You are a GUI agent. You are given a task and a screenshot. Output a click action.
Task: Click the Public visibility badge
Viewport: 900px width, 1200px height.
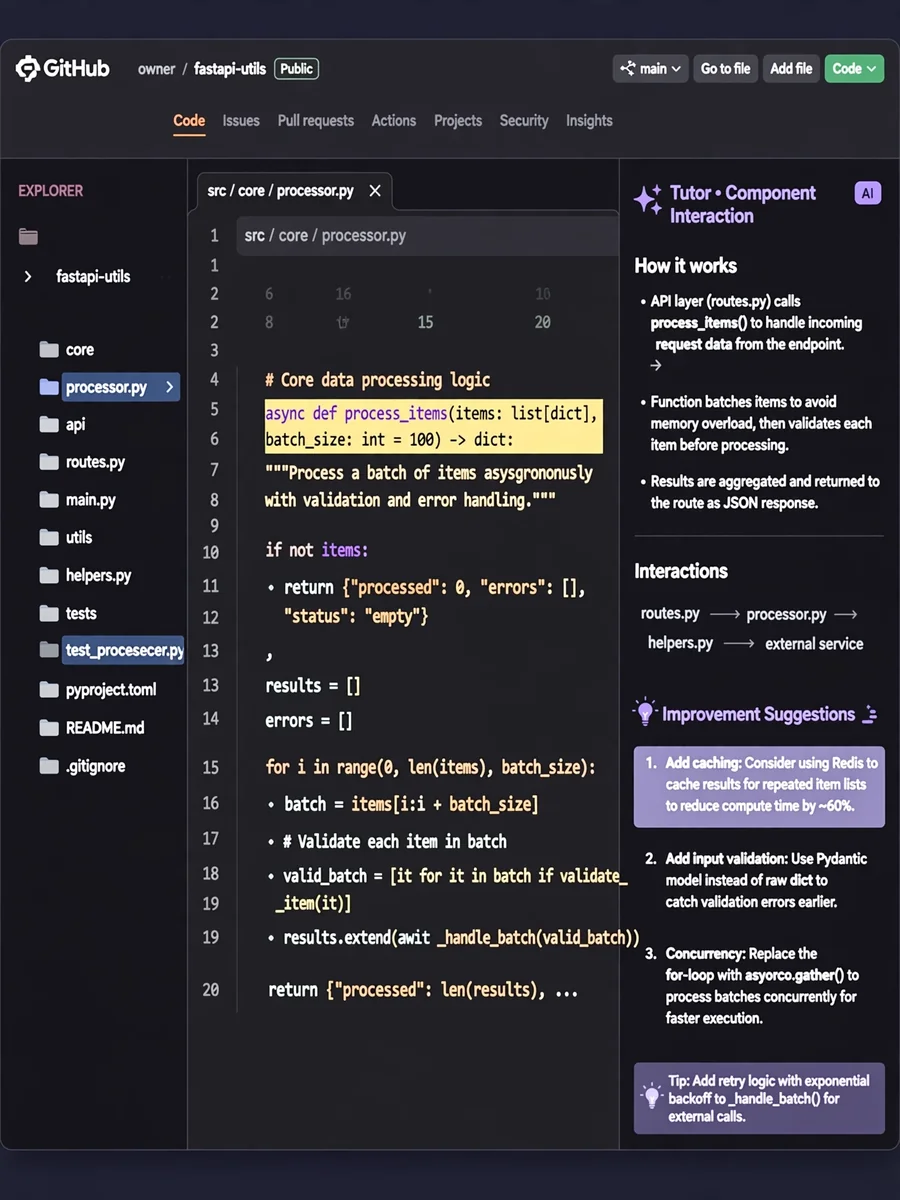(x=296, y=69)
